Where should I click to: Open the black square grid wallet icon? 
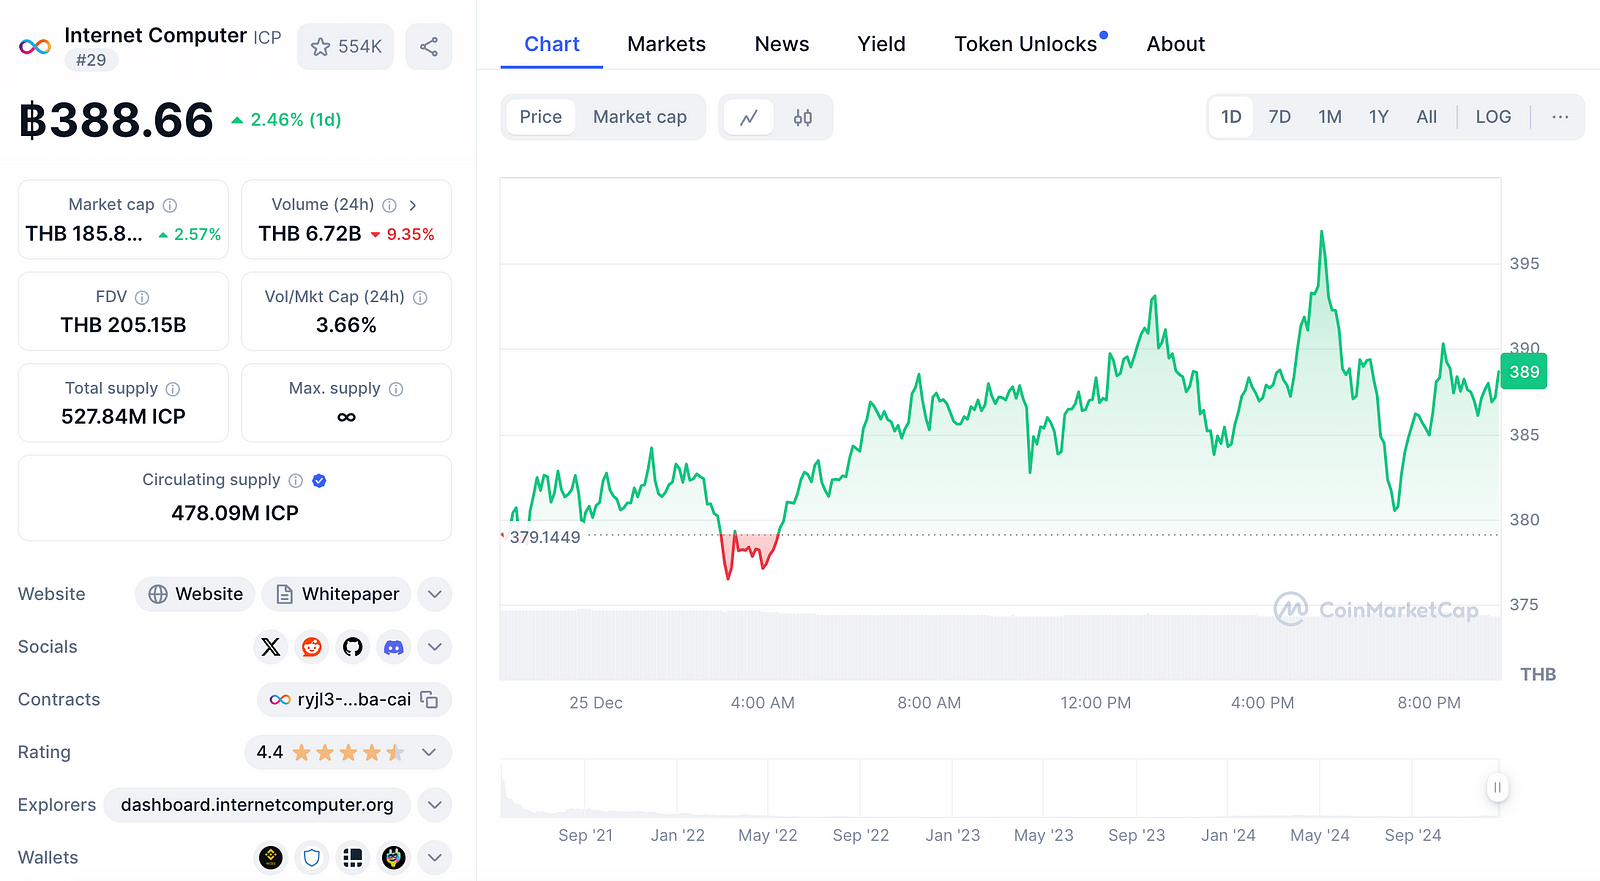tap(353, 857)
